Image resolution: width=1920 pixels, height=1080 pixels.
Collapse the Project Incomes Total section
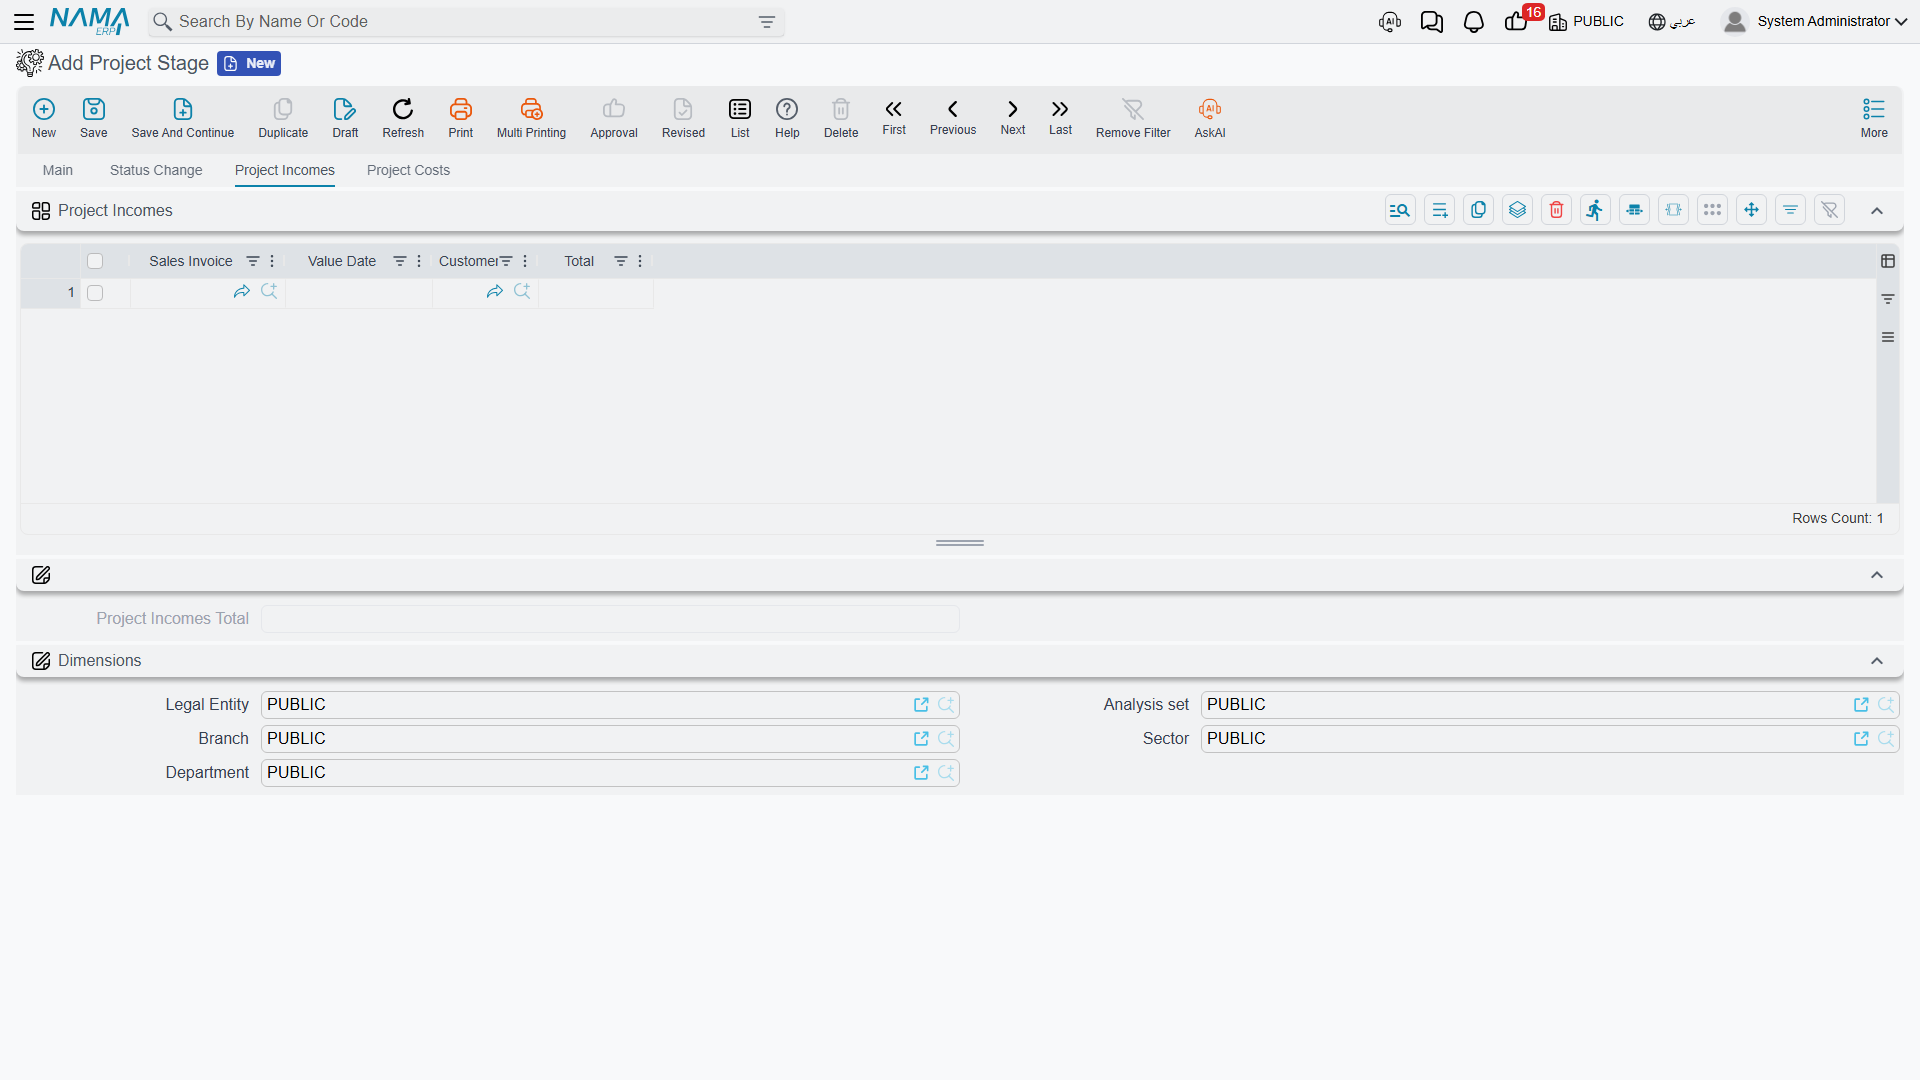point(1877,575)
